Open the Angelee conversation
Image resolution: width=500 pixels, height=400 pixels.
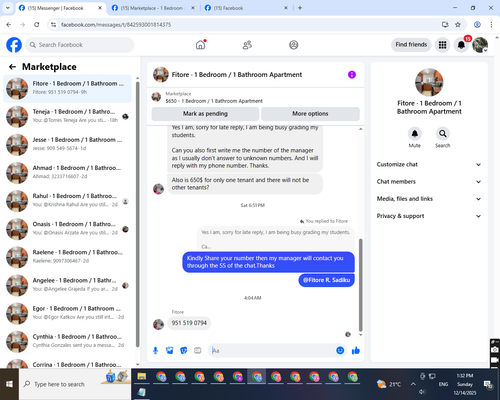[x=68, y=285]
